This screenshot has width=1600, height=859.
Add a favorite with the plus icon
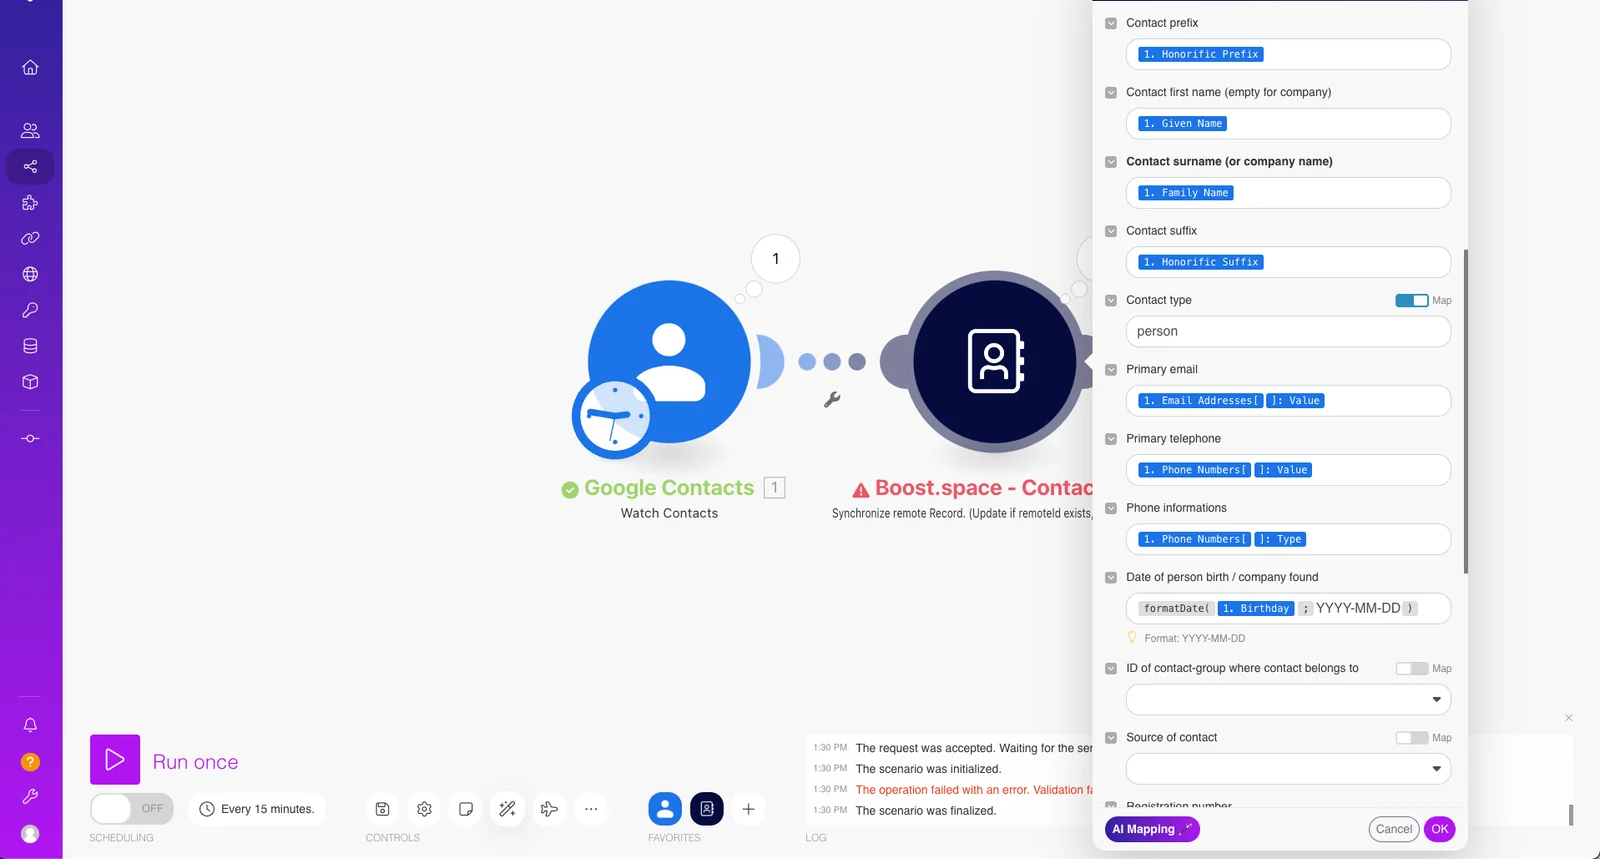click(x=748, y=809)
